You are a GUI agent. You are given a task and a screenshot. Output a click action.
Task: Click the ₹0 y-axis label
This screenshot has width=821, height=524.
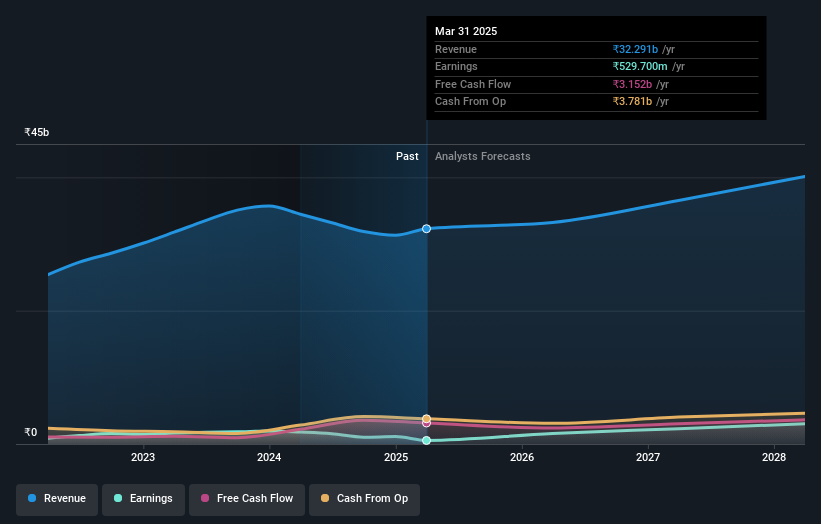pos(31,432)
